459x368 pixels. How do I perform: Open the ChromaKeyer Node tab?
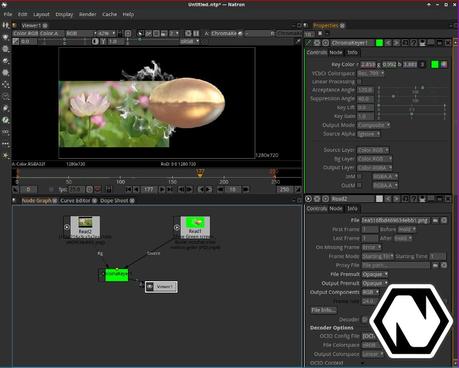(336, 52)
